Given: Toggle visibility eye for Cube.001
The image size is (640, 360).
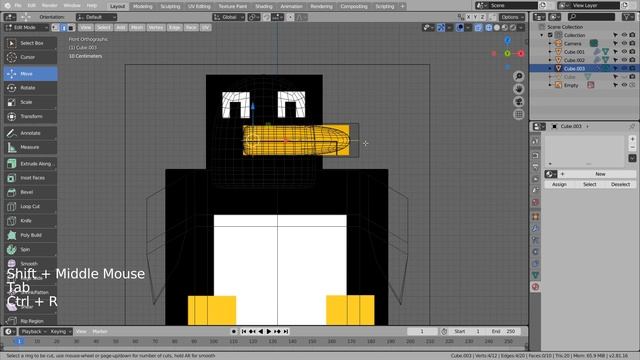Looking at the screenshot, I should pos(624,52).
